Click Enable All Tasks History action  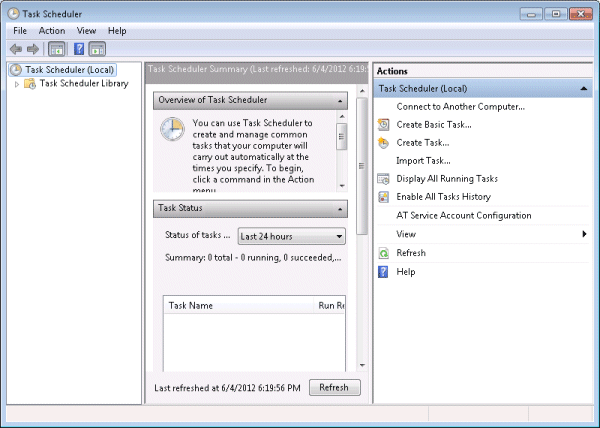point(443,197)
